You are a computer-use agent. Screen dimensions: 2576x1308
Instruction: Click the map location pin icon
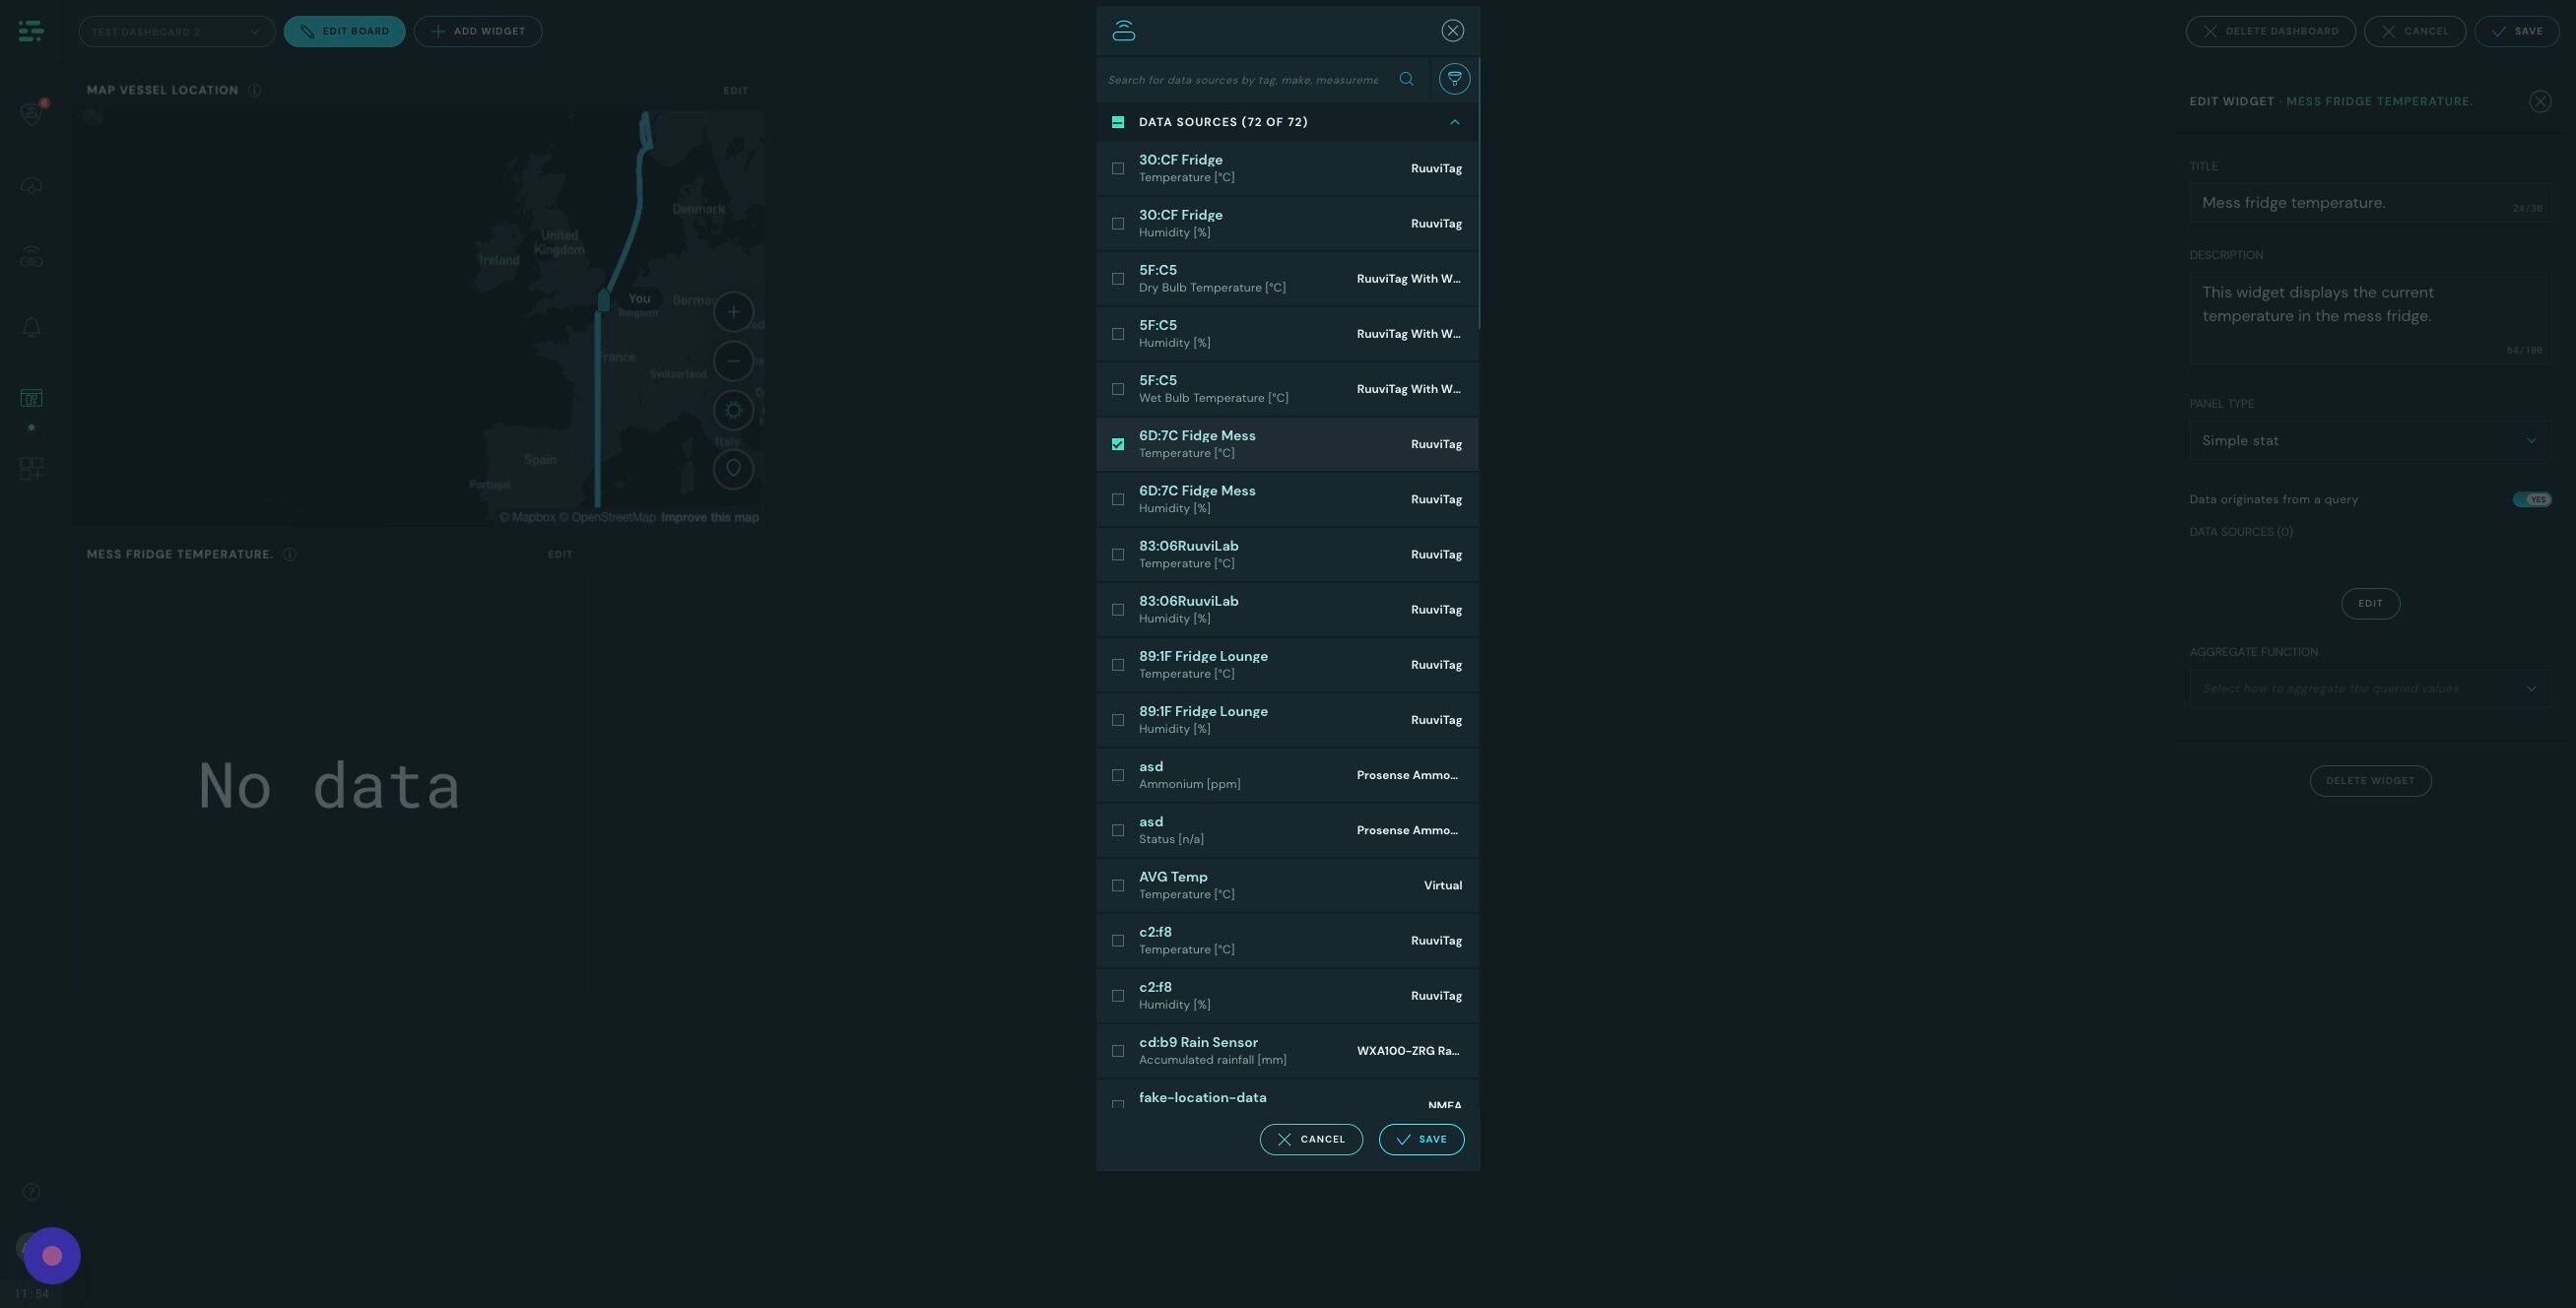point(733,468)
